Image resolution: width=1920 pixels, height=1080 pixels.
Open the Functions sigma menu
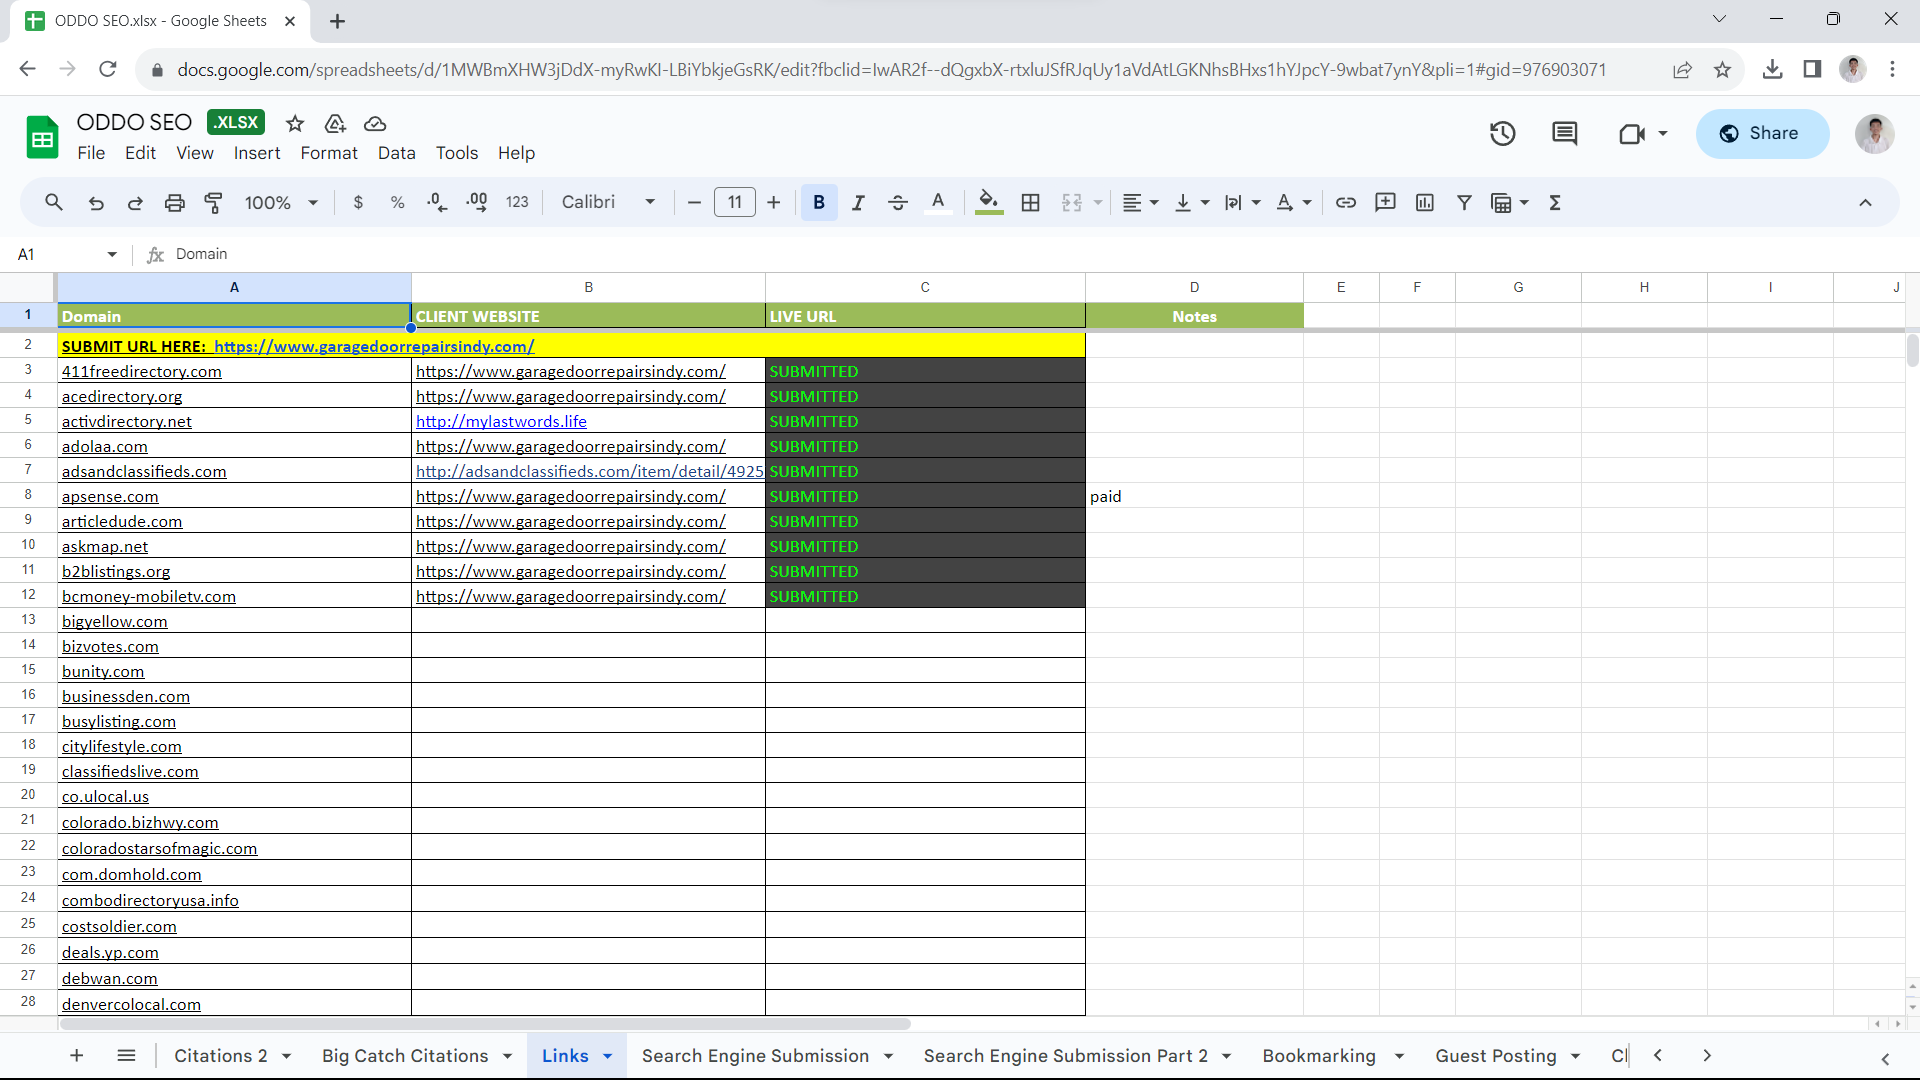point(1555,203)
